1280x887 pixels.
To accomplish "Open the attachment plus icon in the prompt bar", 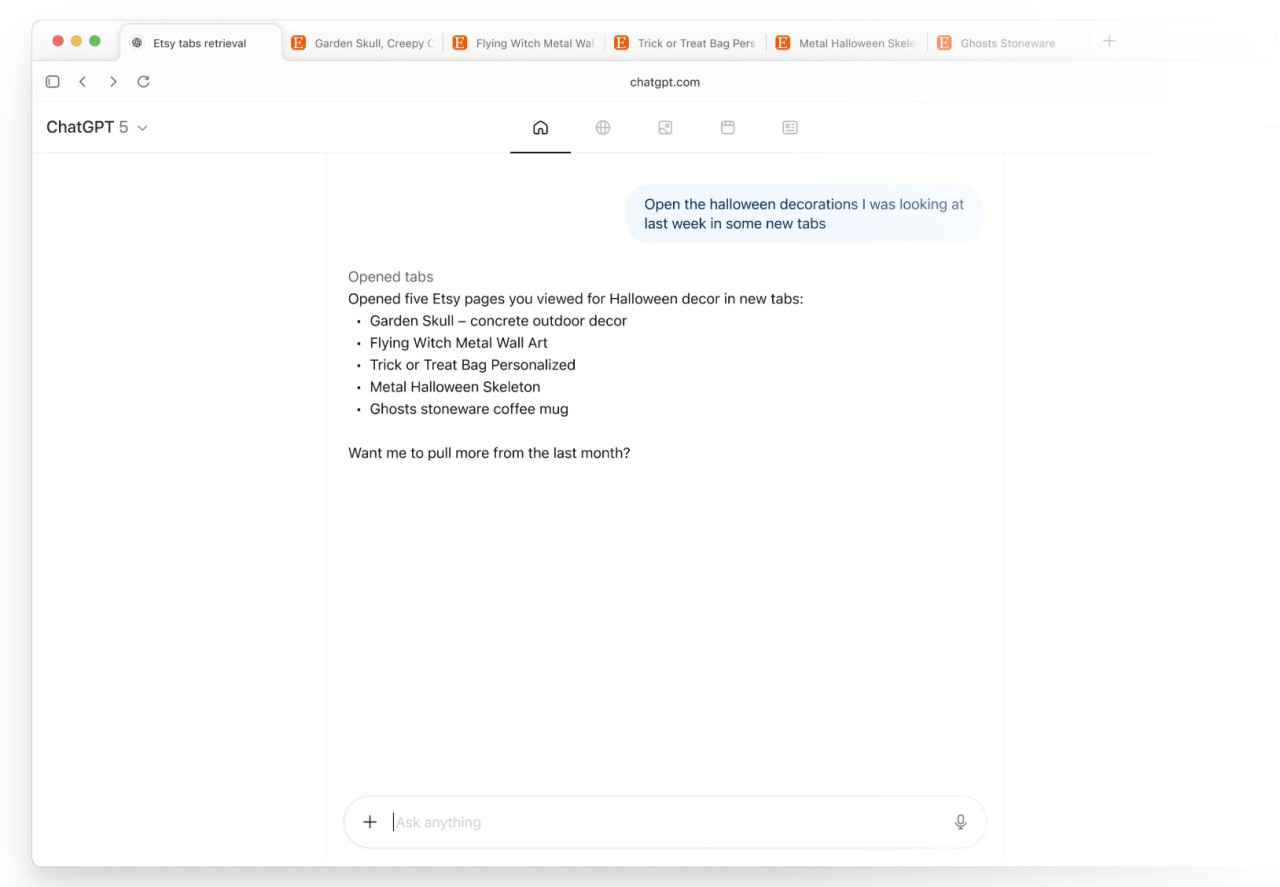I will point(370,821).
